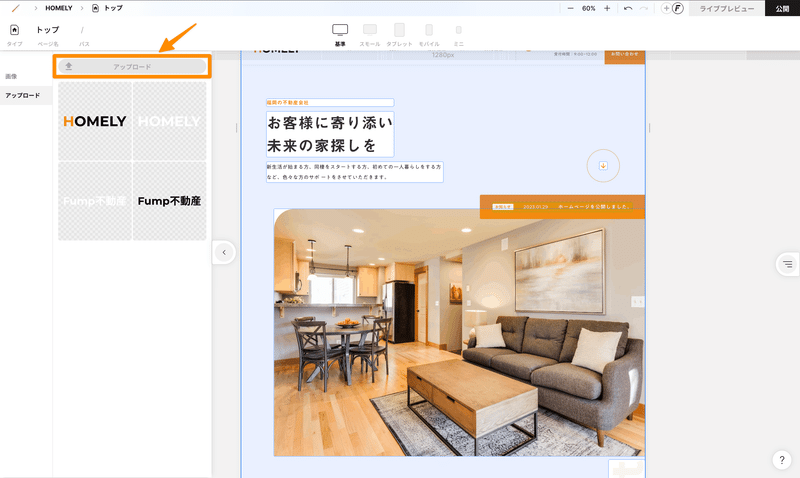Open ライブプレビュー live preview
The image size is (800, 478).
727,8
